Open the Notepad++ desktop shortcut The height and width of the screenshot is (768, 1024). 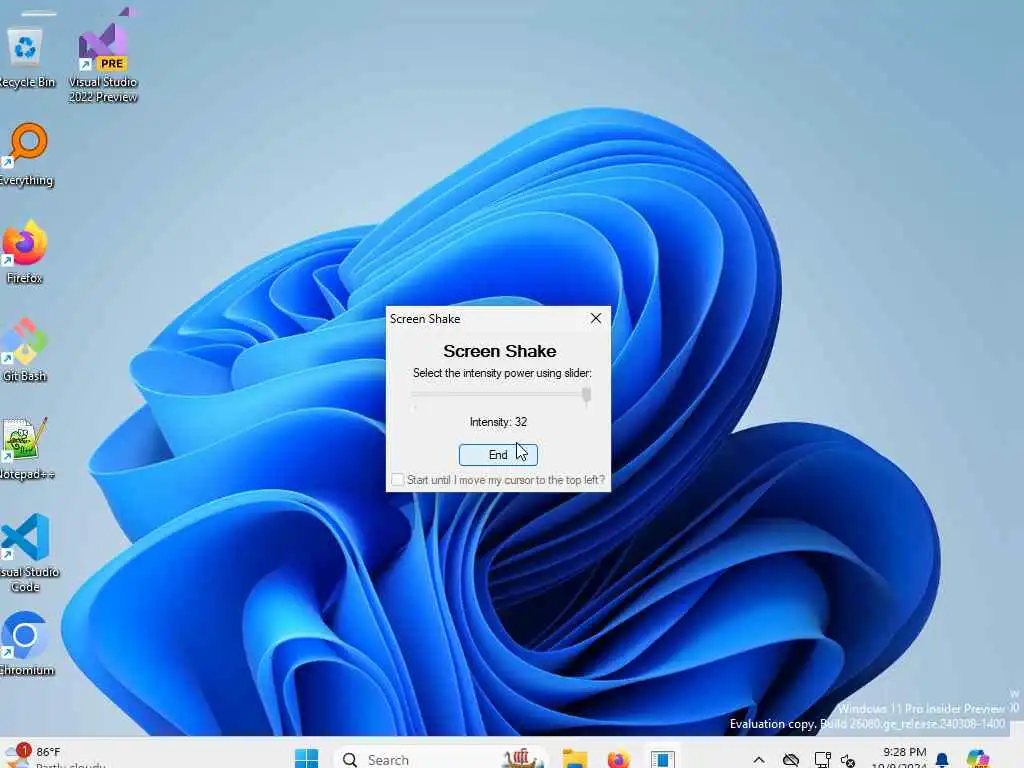coord(26,449)
